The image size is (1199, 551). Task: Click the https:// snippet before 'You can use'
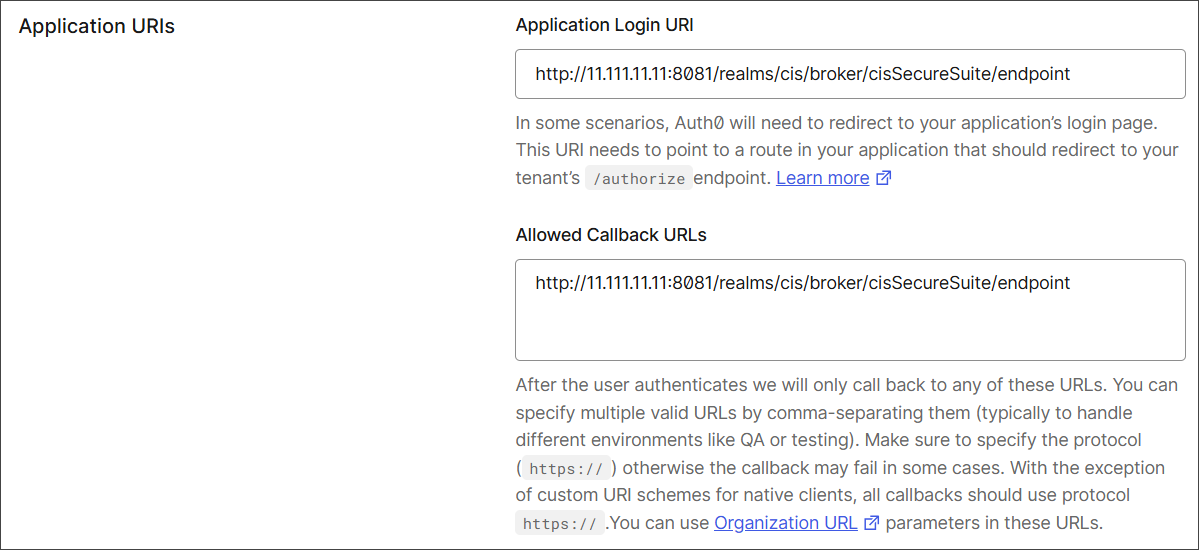point(560,524)
